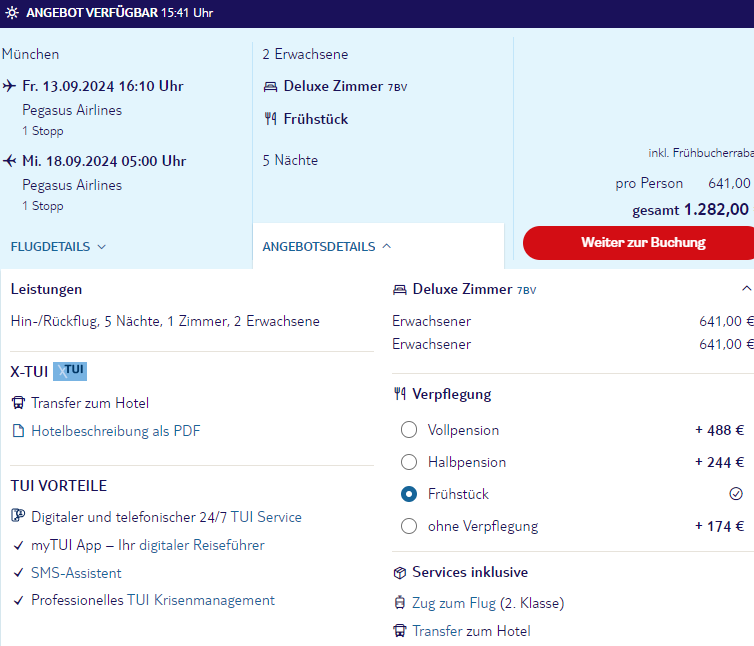754x646 pixels.
Task: Click the bed icon next to Deluxe Zimmer in summary
Action: (270, 87)
